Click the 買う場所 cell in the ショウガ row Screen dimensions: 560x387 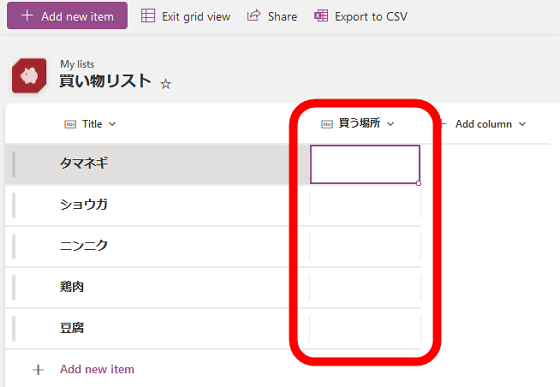(x=365, y=205)
